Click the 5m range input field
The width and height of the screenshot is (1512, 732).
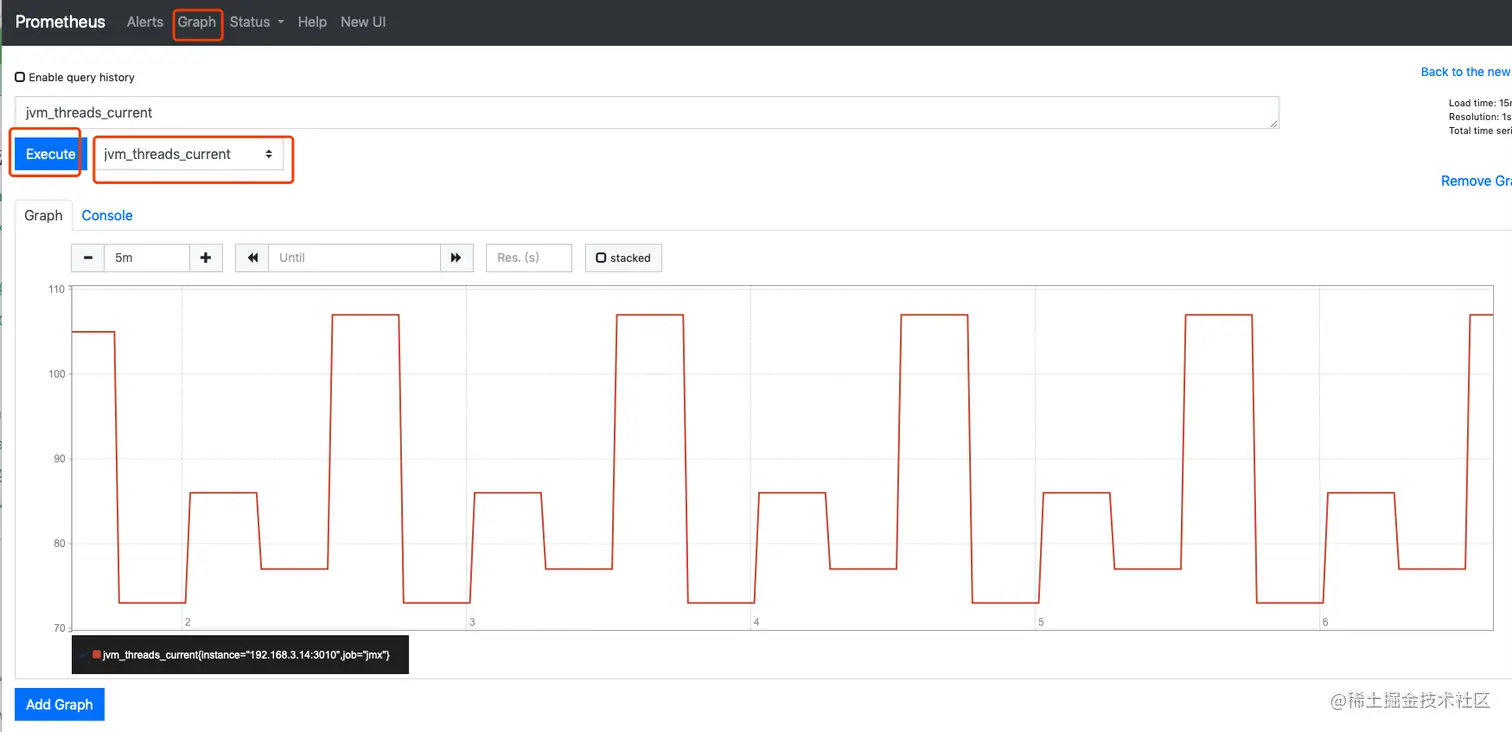(x=146, y=258)
